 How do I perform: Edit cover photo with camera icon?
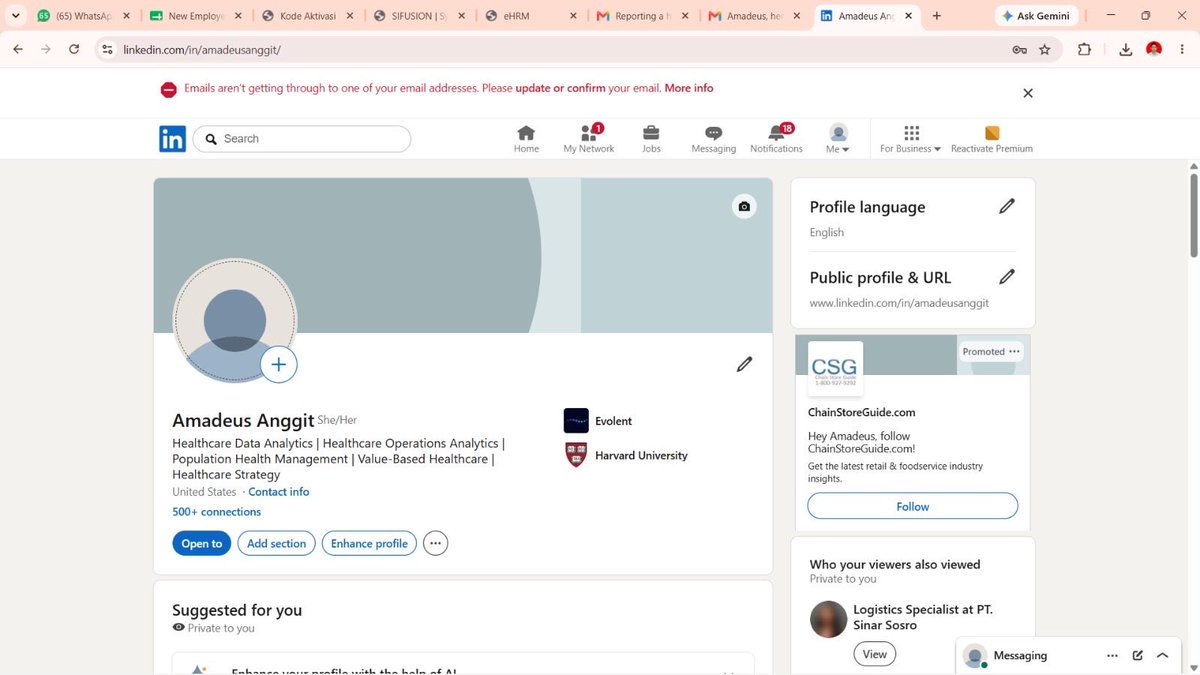744,206
